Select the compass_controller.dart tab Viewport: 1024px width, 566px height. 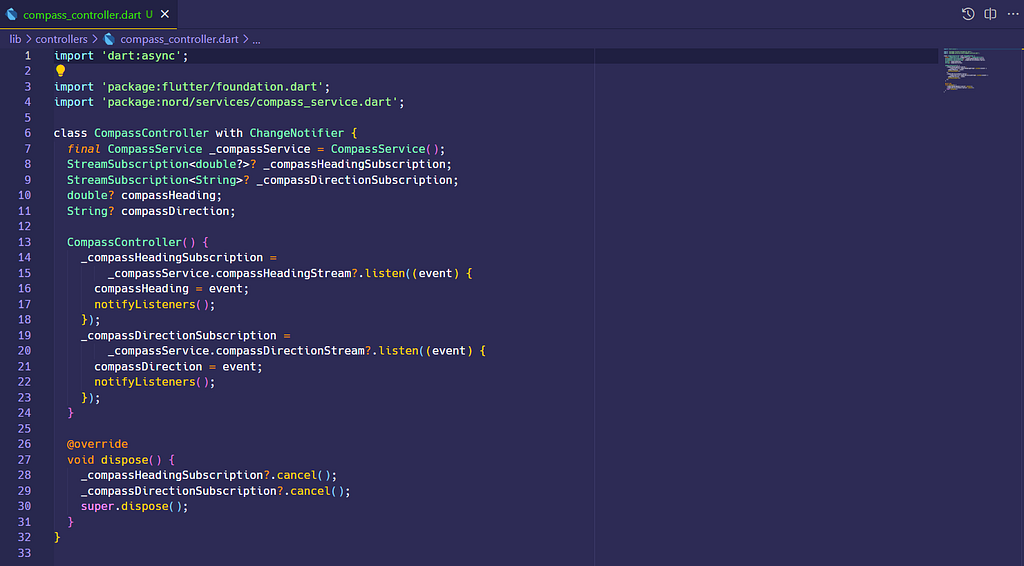88,14
